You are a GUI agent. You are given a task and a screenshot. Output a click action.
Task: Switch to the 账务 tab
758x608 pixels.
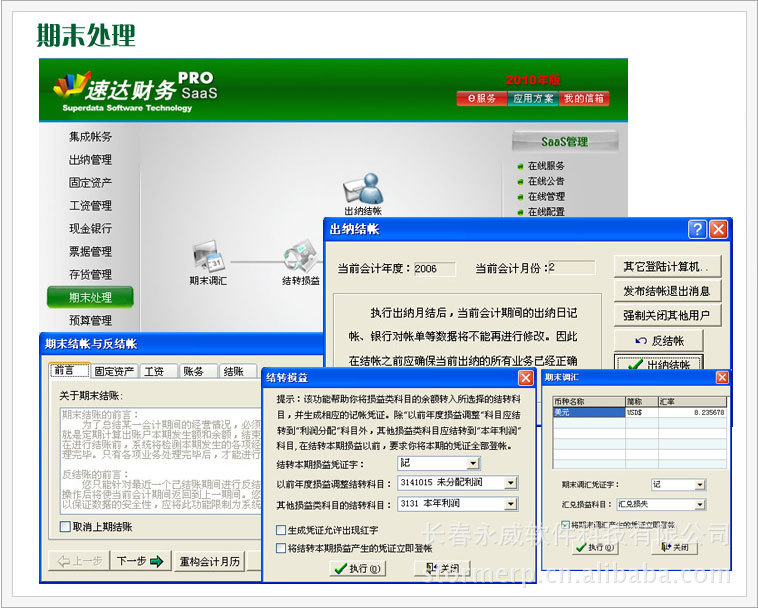198,371
